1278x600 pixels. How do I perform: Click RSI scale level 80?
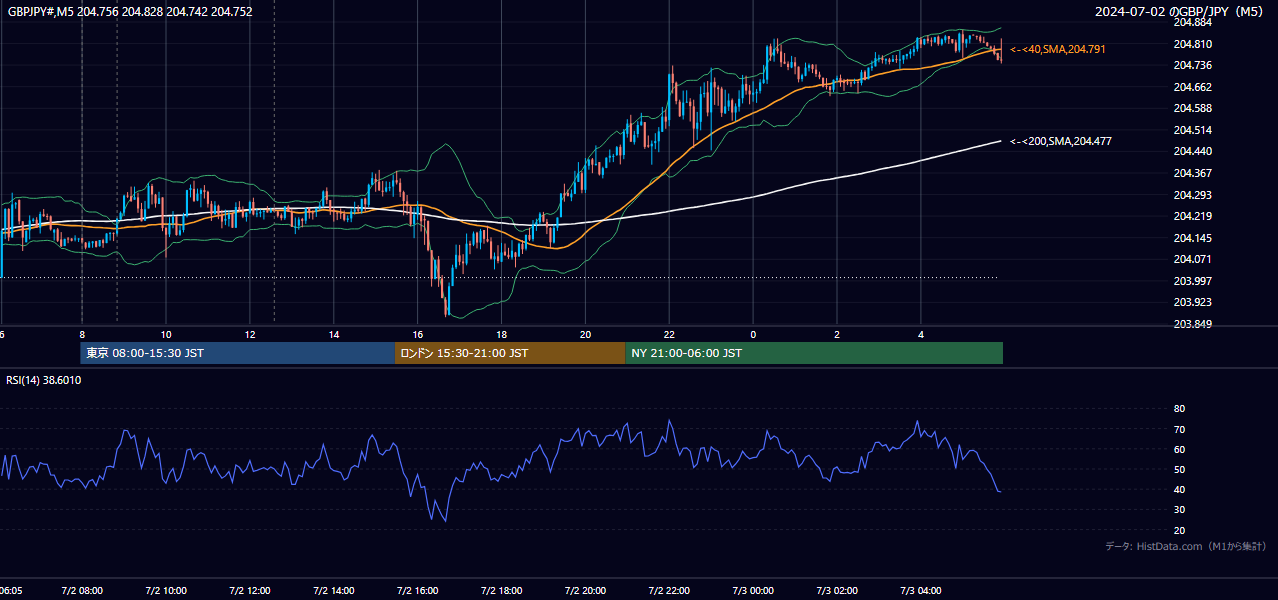tap(1179, 409)
